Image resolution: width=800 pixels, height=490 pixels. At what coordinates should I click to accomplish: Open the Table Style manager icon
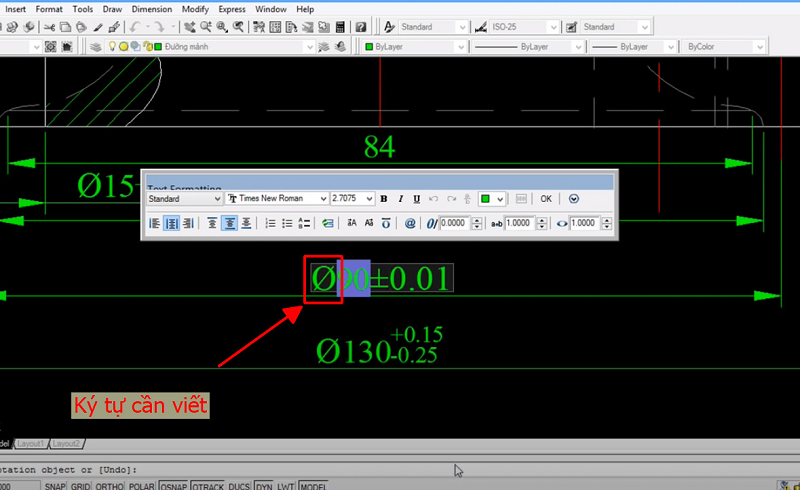(571, 27)
